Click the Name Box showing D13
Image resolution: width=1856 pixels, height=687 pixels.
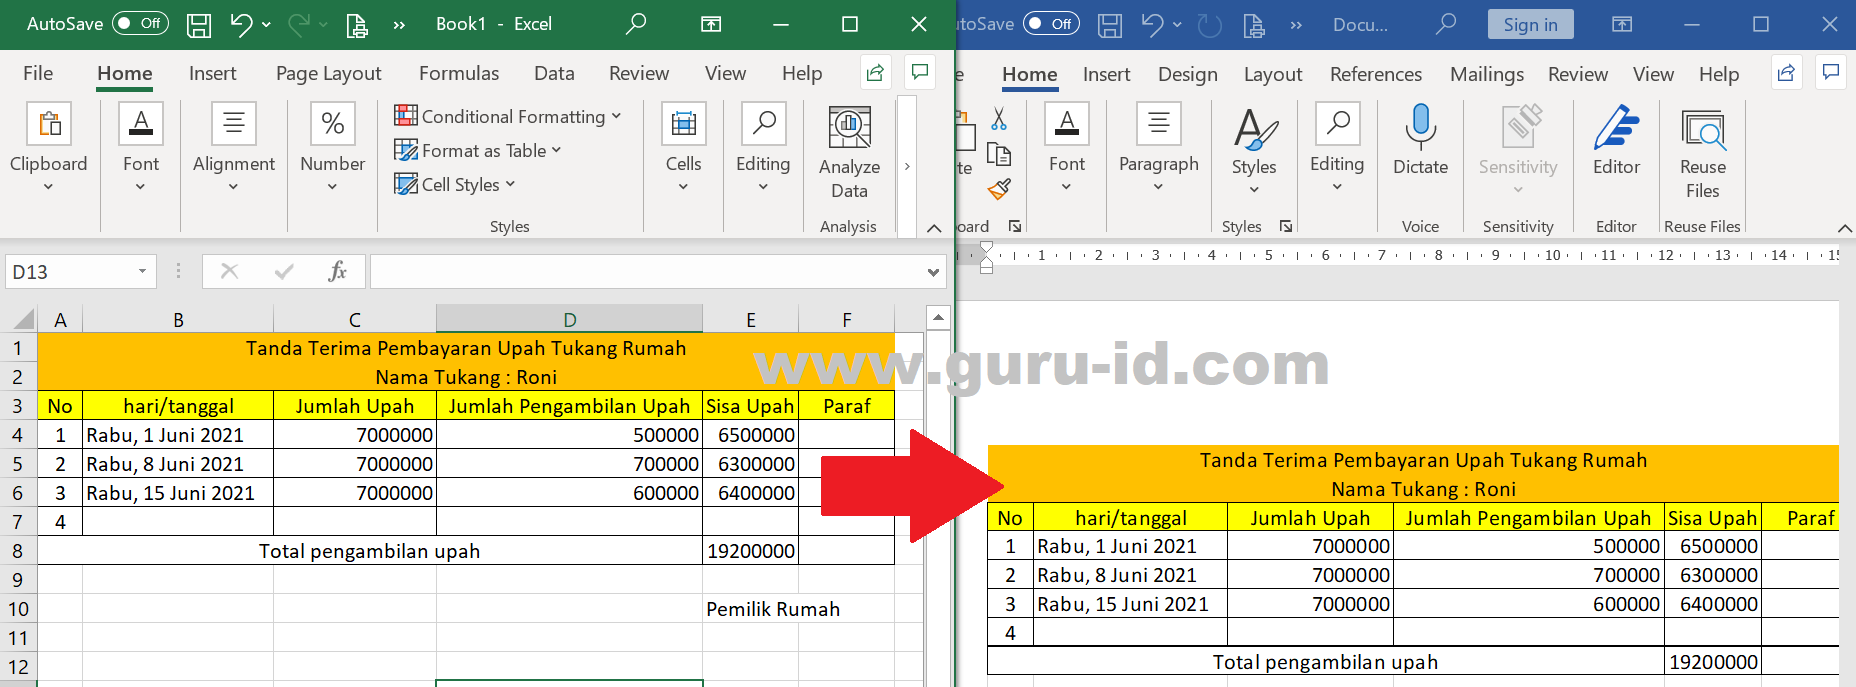(70, 271)
